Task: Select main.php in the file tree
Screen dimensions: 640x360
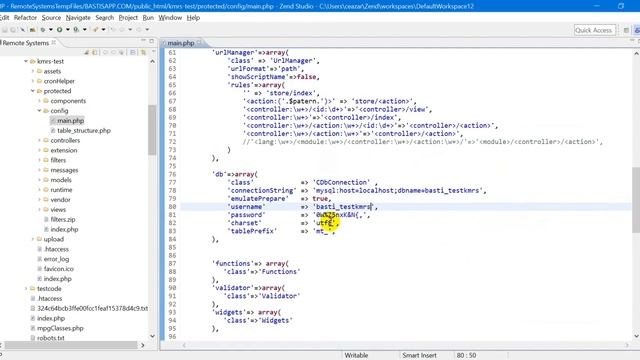Action: [x=70, y=121]
